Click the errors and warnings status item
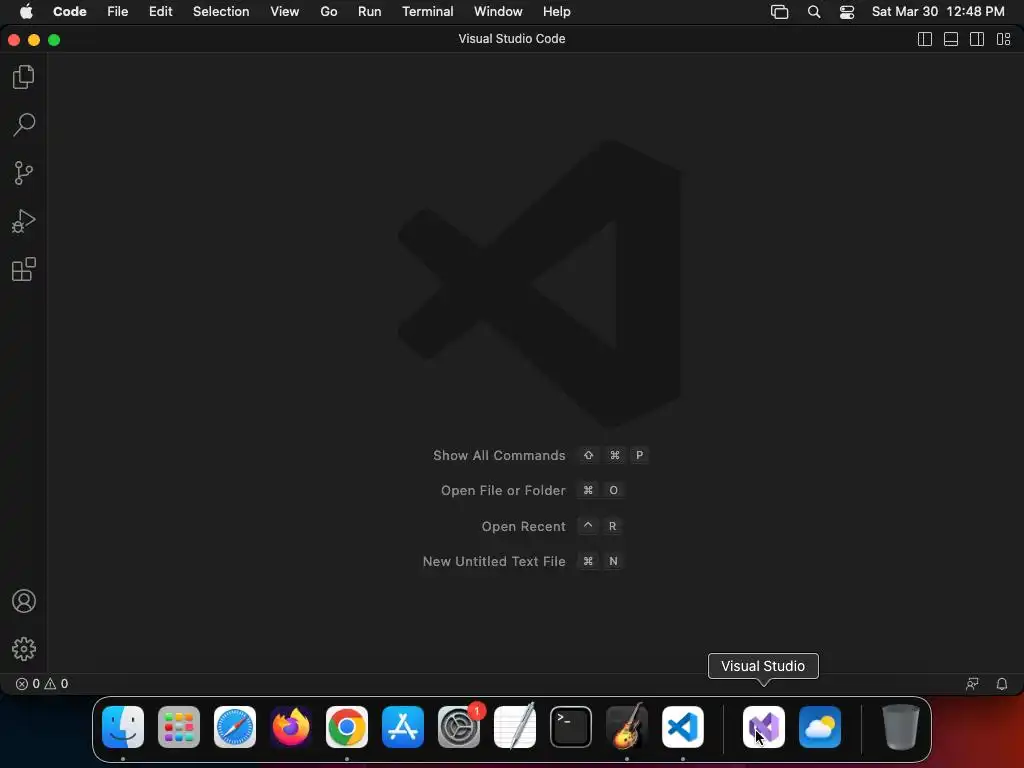 pos(42,684)
